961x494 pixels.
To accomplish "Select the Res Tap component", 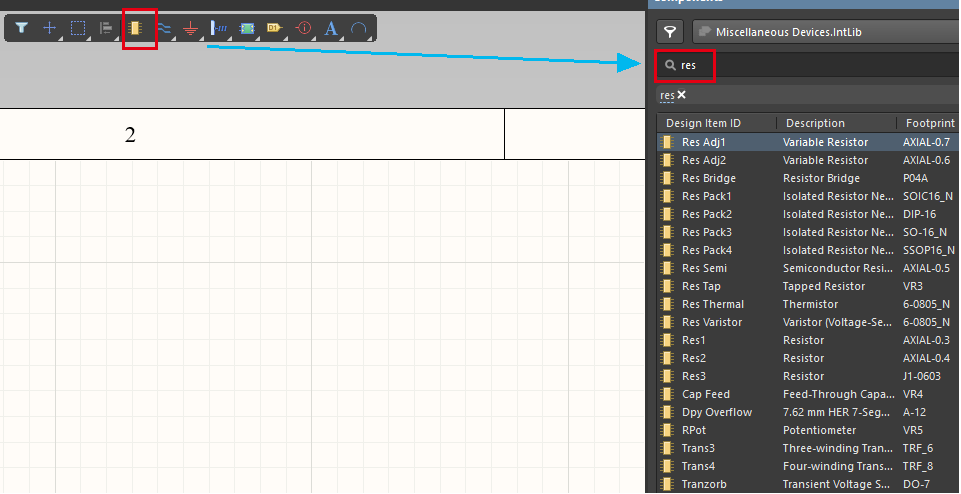I will tap(809, 286).
